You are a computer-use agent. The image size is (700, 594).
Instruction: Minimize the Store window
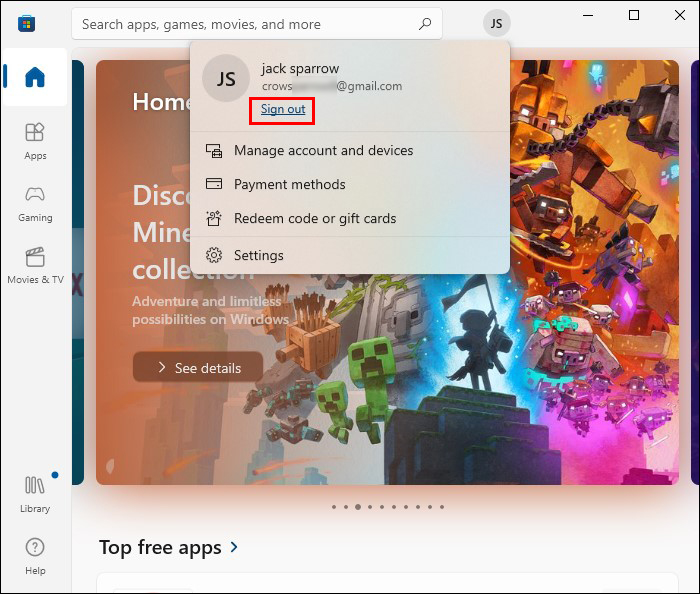coord(588,16)
